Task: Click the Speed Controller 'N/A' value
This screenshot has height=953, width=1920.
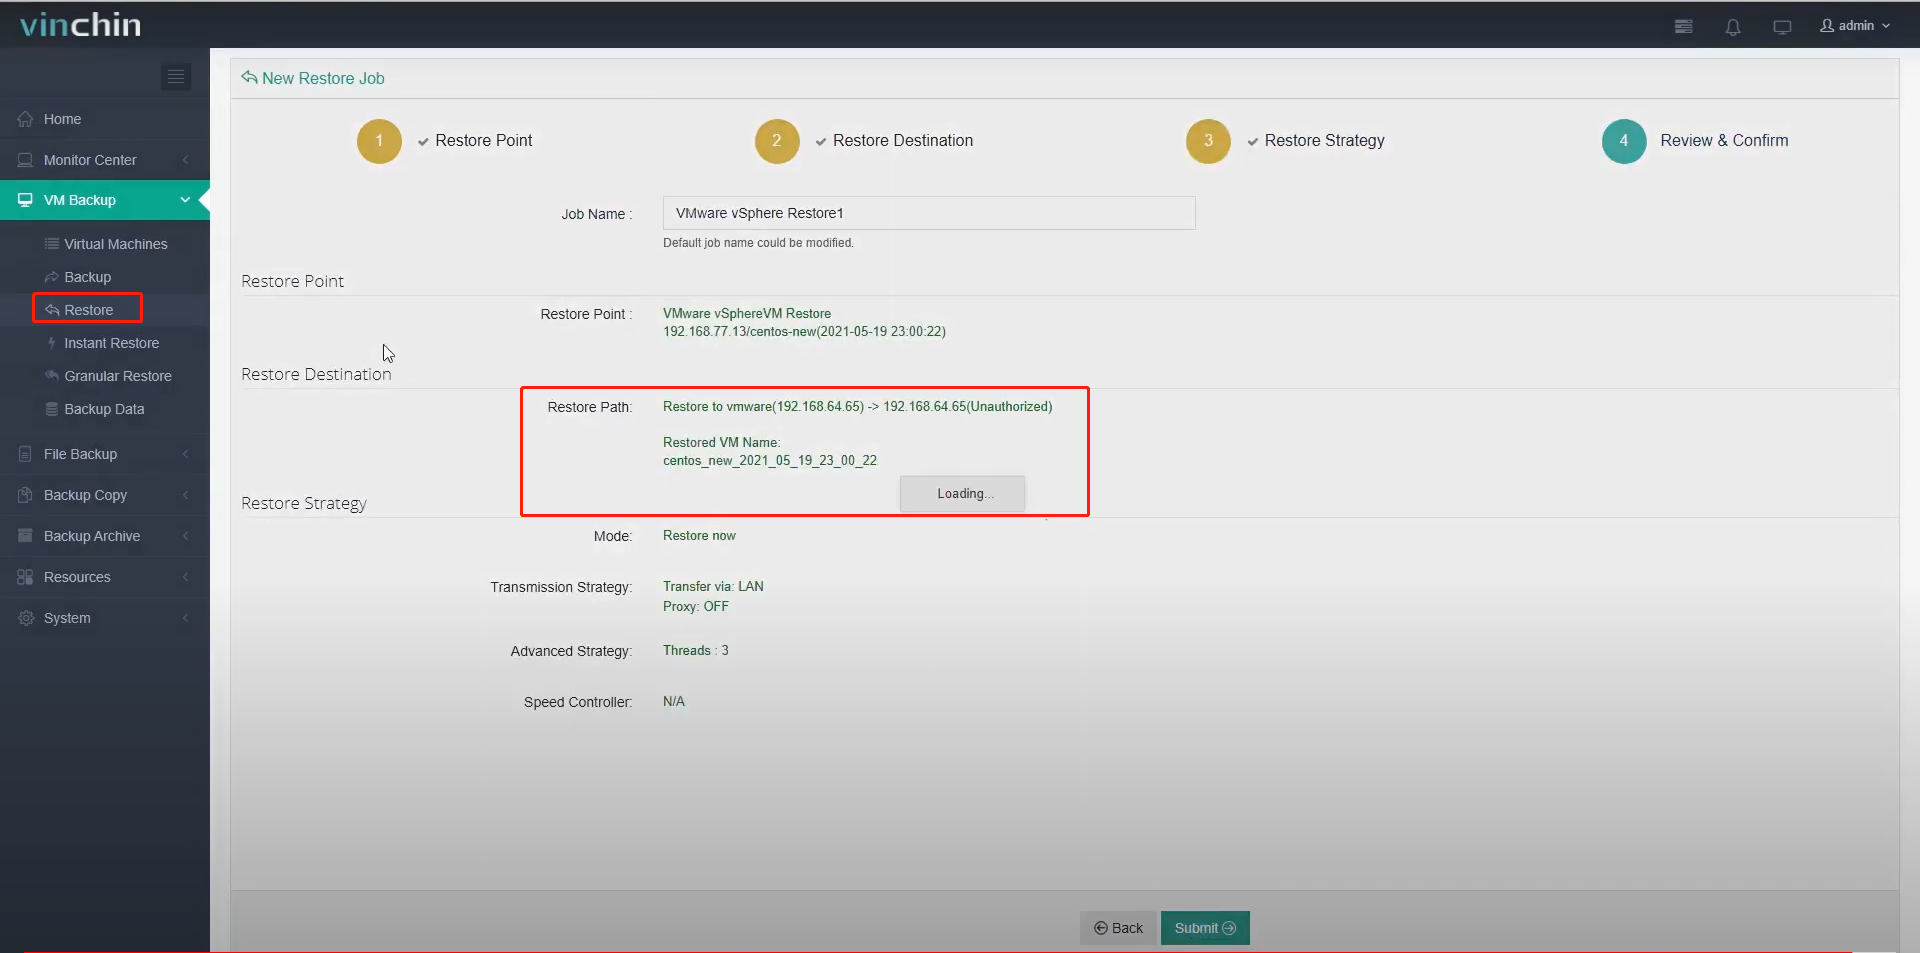Action: click(x=674, y=702)
